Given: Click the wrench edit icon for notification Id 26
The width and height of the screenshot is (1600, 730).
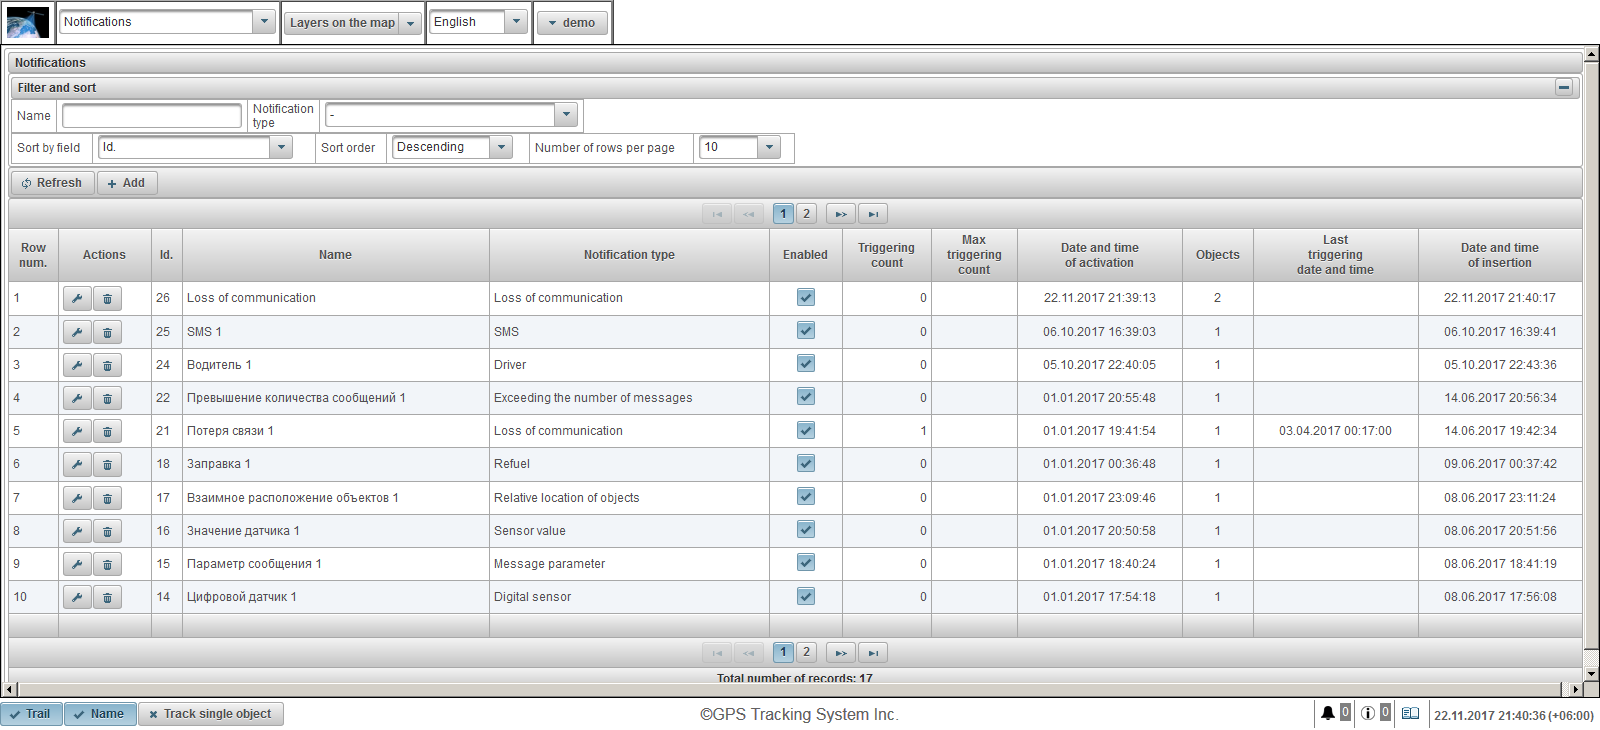Looking at the screenshot, I should [x=77, y=298].
